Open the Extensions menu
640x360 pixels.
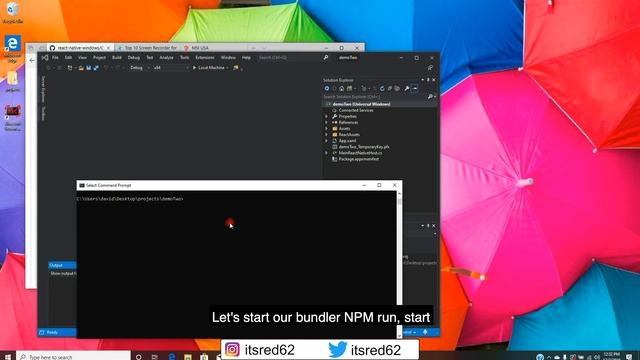point(205,58)
